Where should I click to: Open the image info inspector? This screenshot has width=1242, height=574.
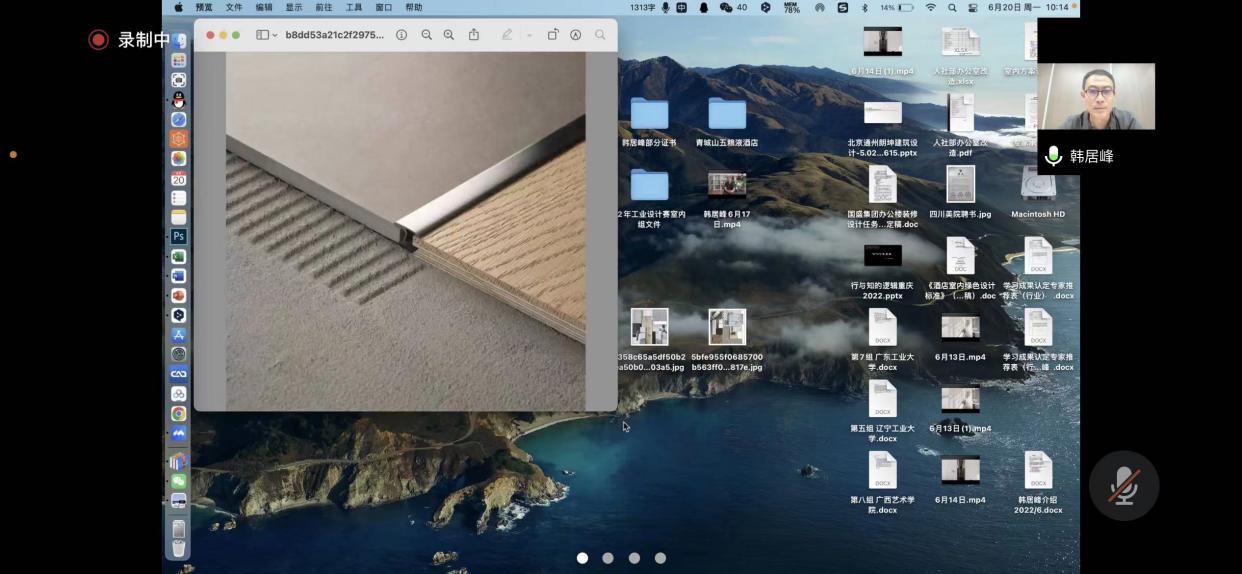[x=401, y=35]
